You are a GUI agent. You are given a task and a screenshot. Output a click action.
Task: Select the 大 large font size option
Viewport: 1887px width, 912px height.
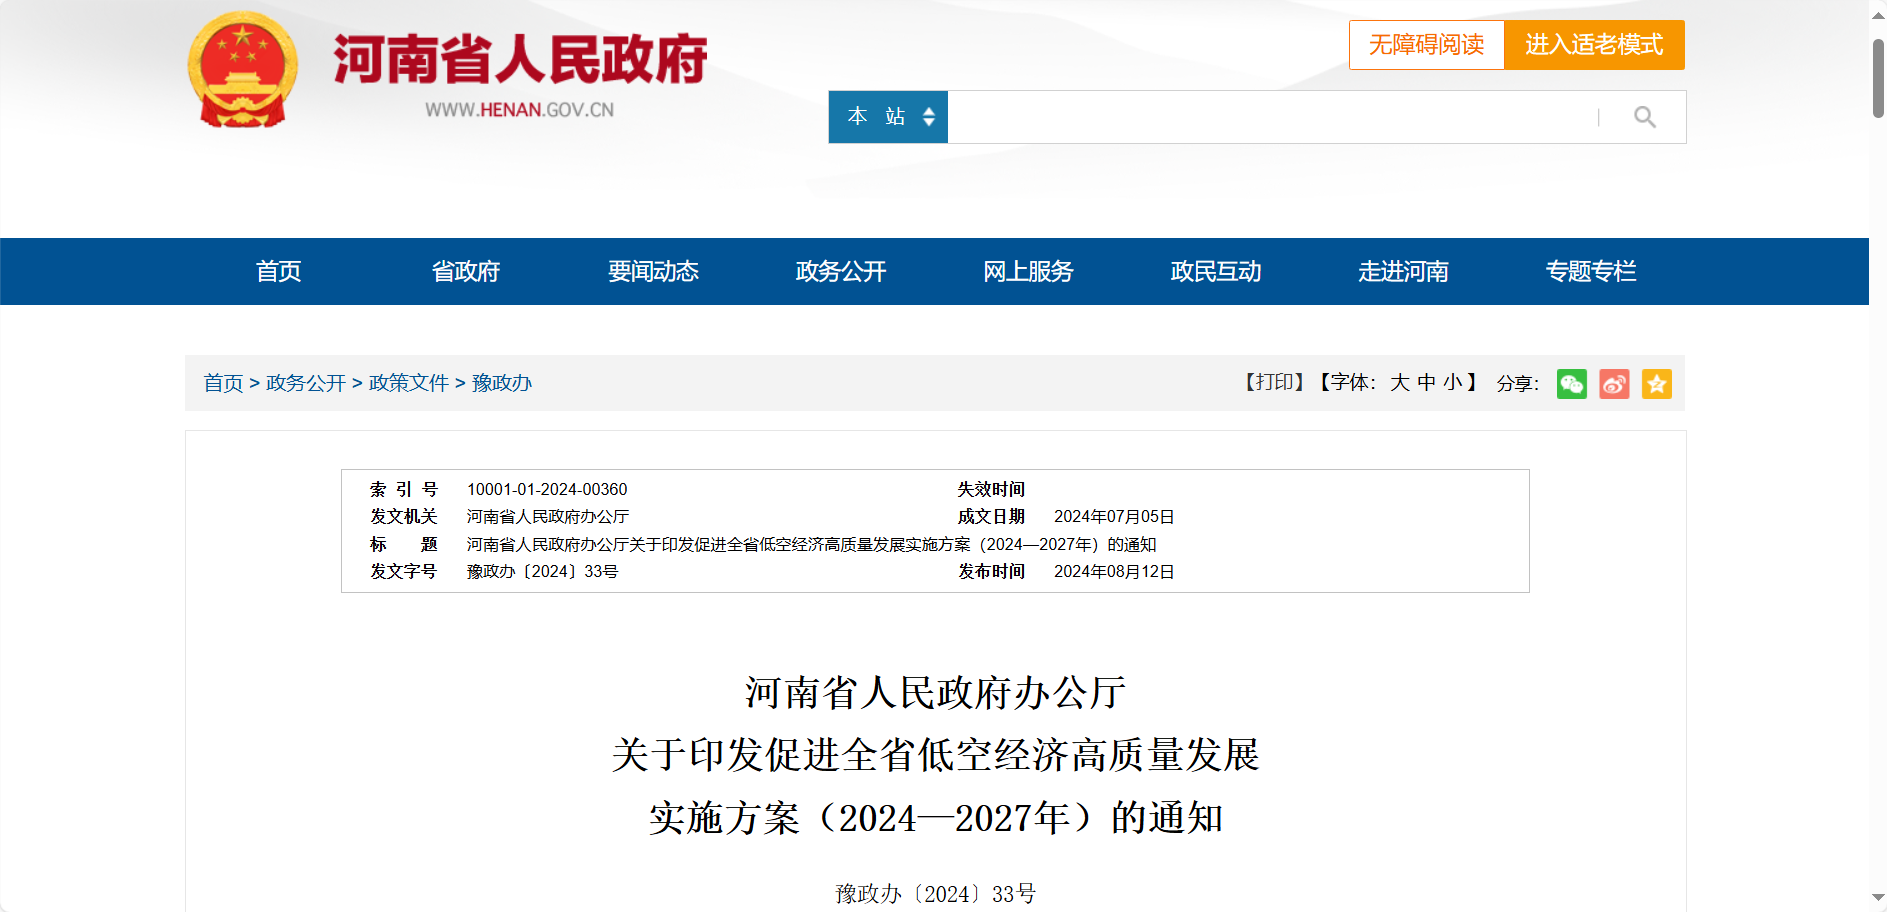pos(1398,382)
